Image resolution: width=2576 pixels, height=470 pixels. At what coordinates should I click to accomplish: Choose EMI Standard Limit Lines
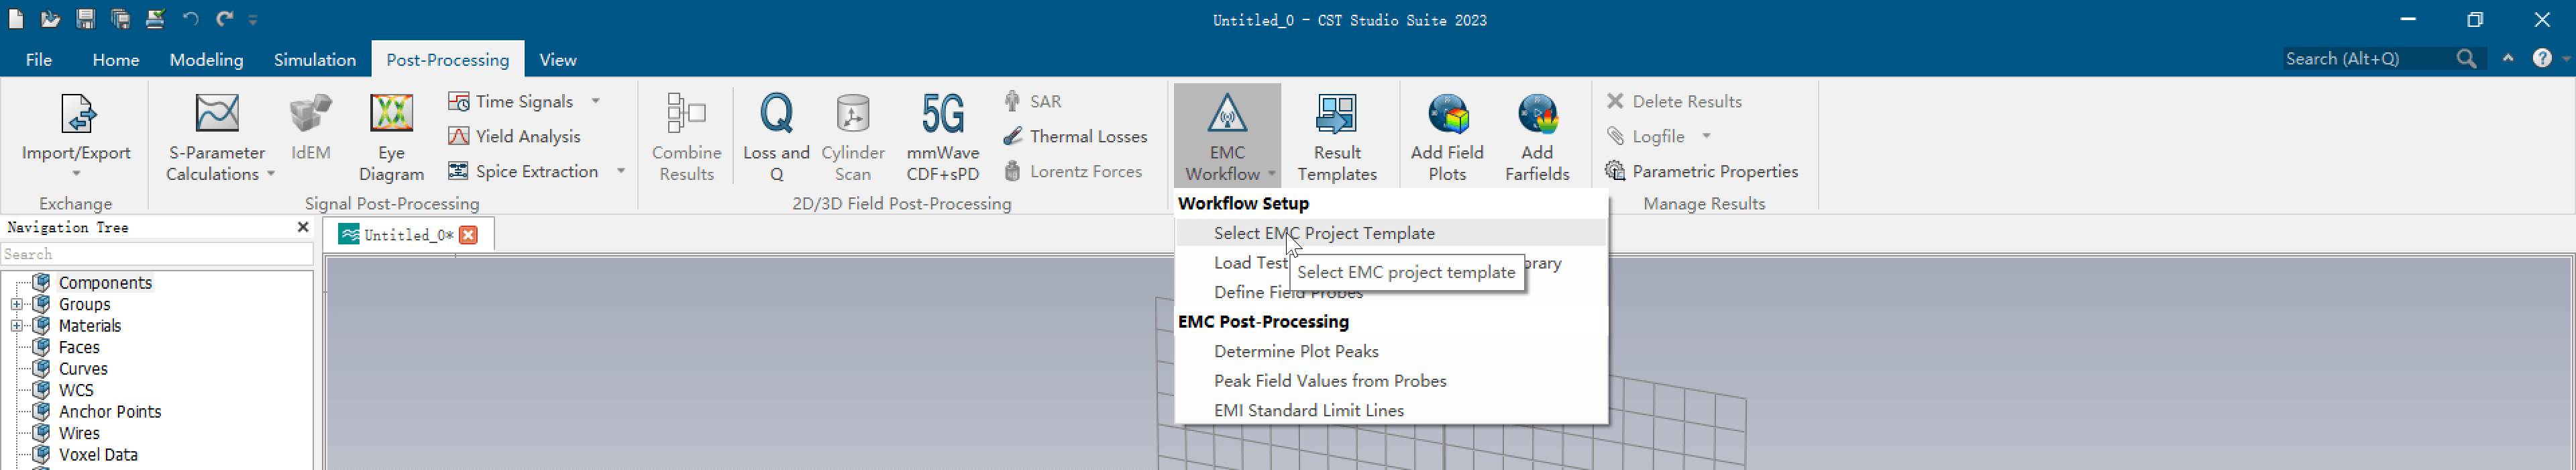click(1308, 410)
